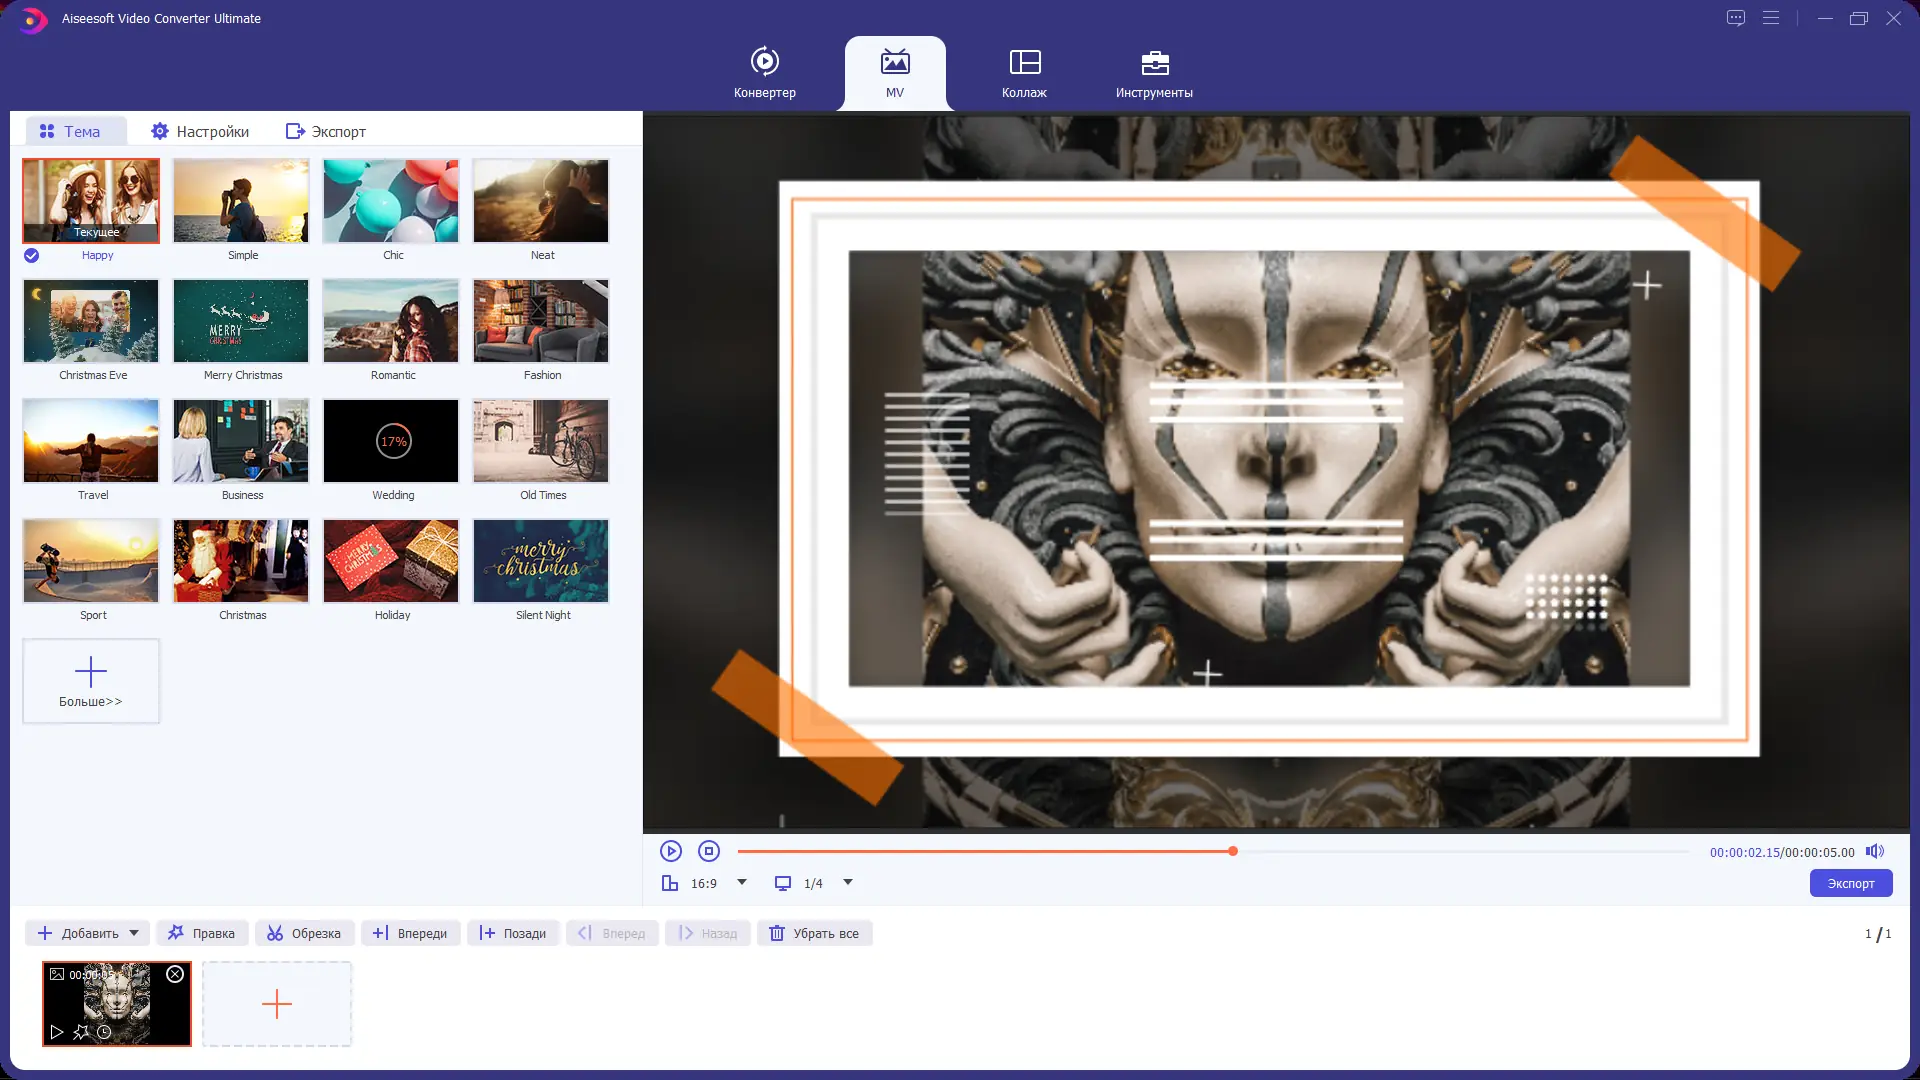Viewport: 1920px width, 1080px height.
Task: Switch to the Экспорт tab
Action: [326, 131]
